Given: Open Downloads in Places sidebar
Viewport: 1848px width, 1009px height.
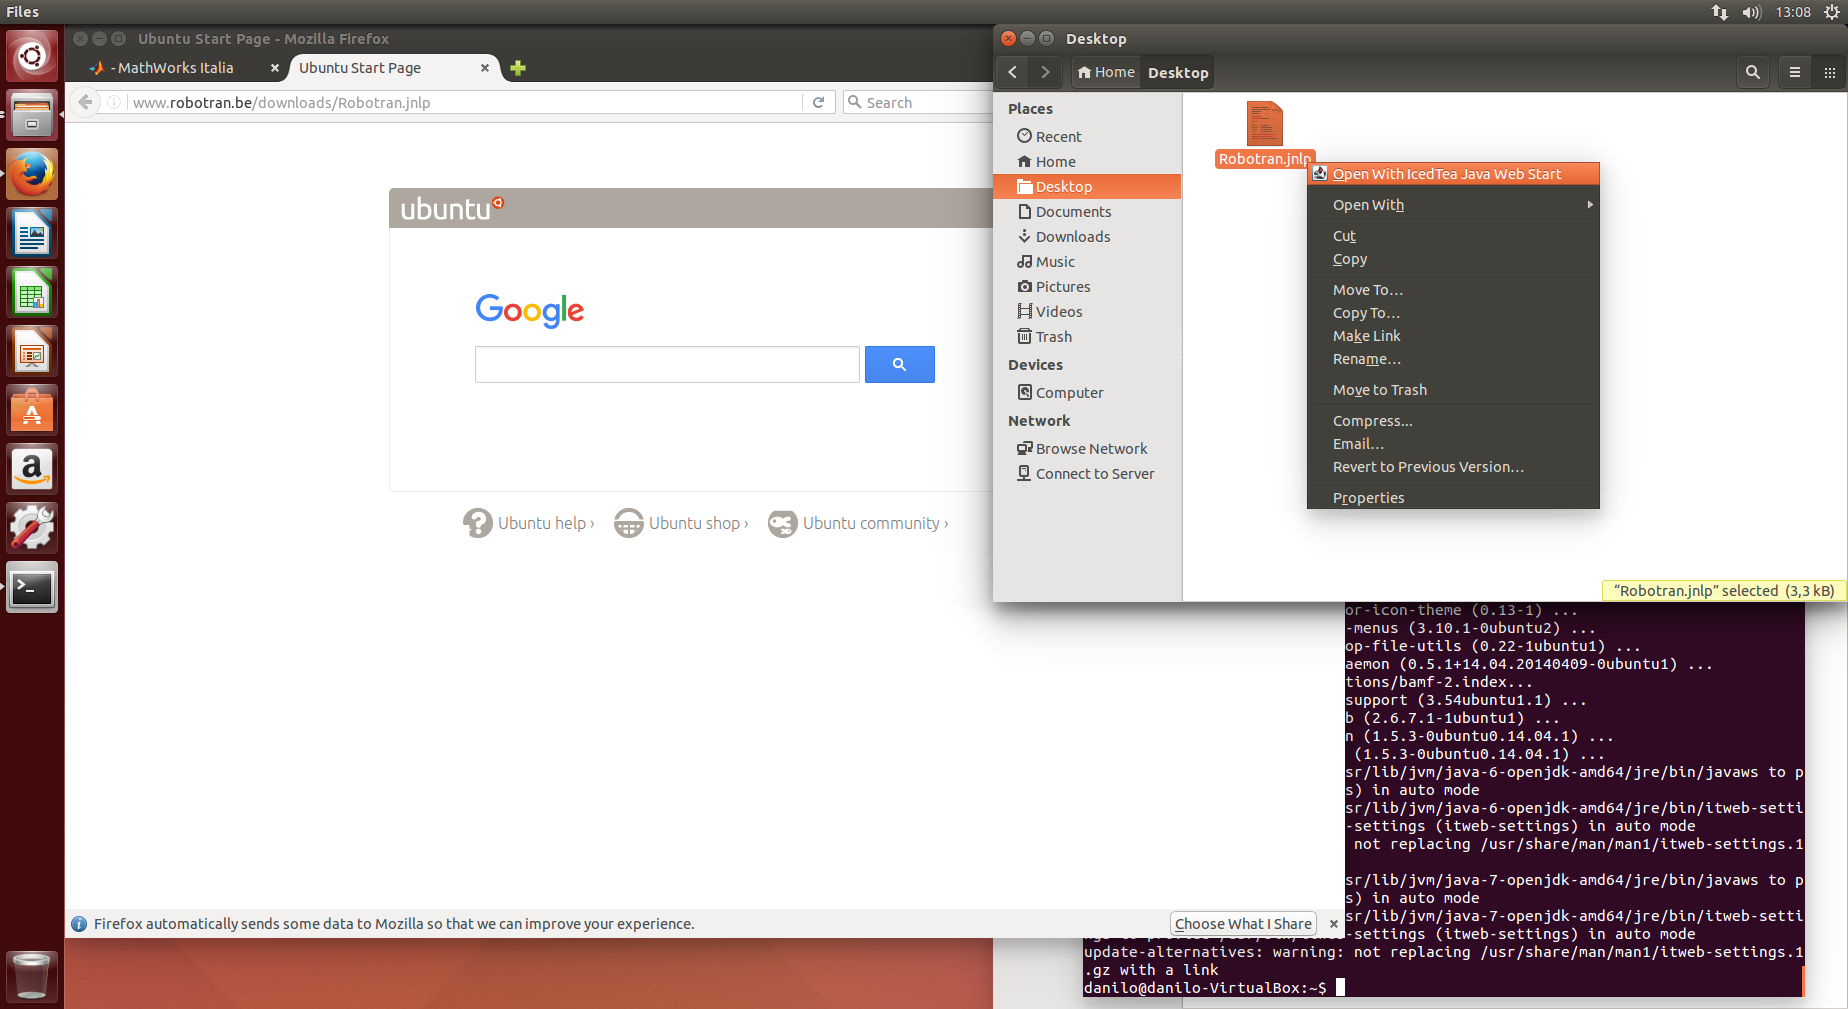Looking at the screenshot, I should coord(1087,237).
